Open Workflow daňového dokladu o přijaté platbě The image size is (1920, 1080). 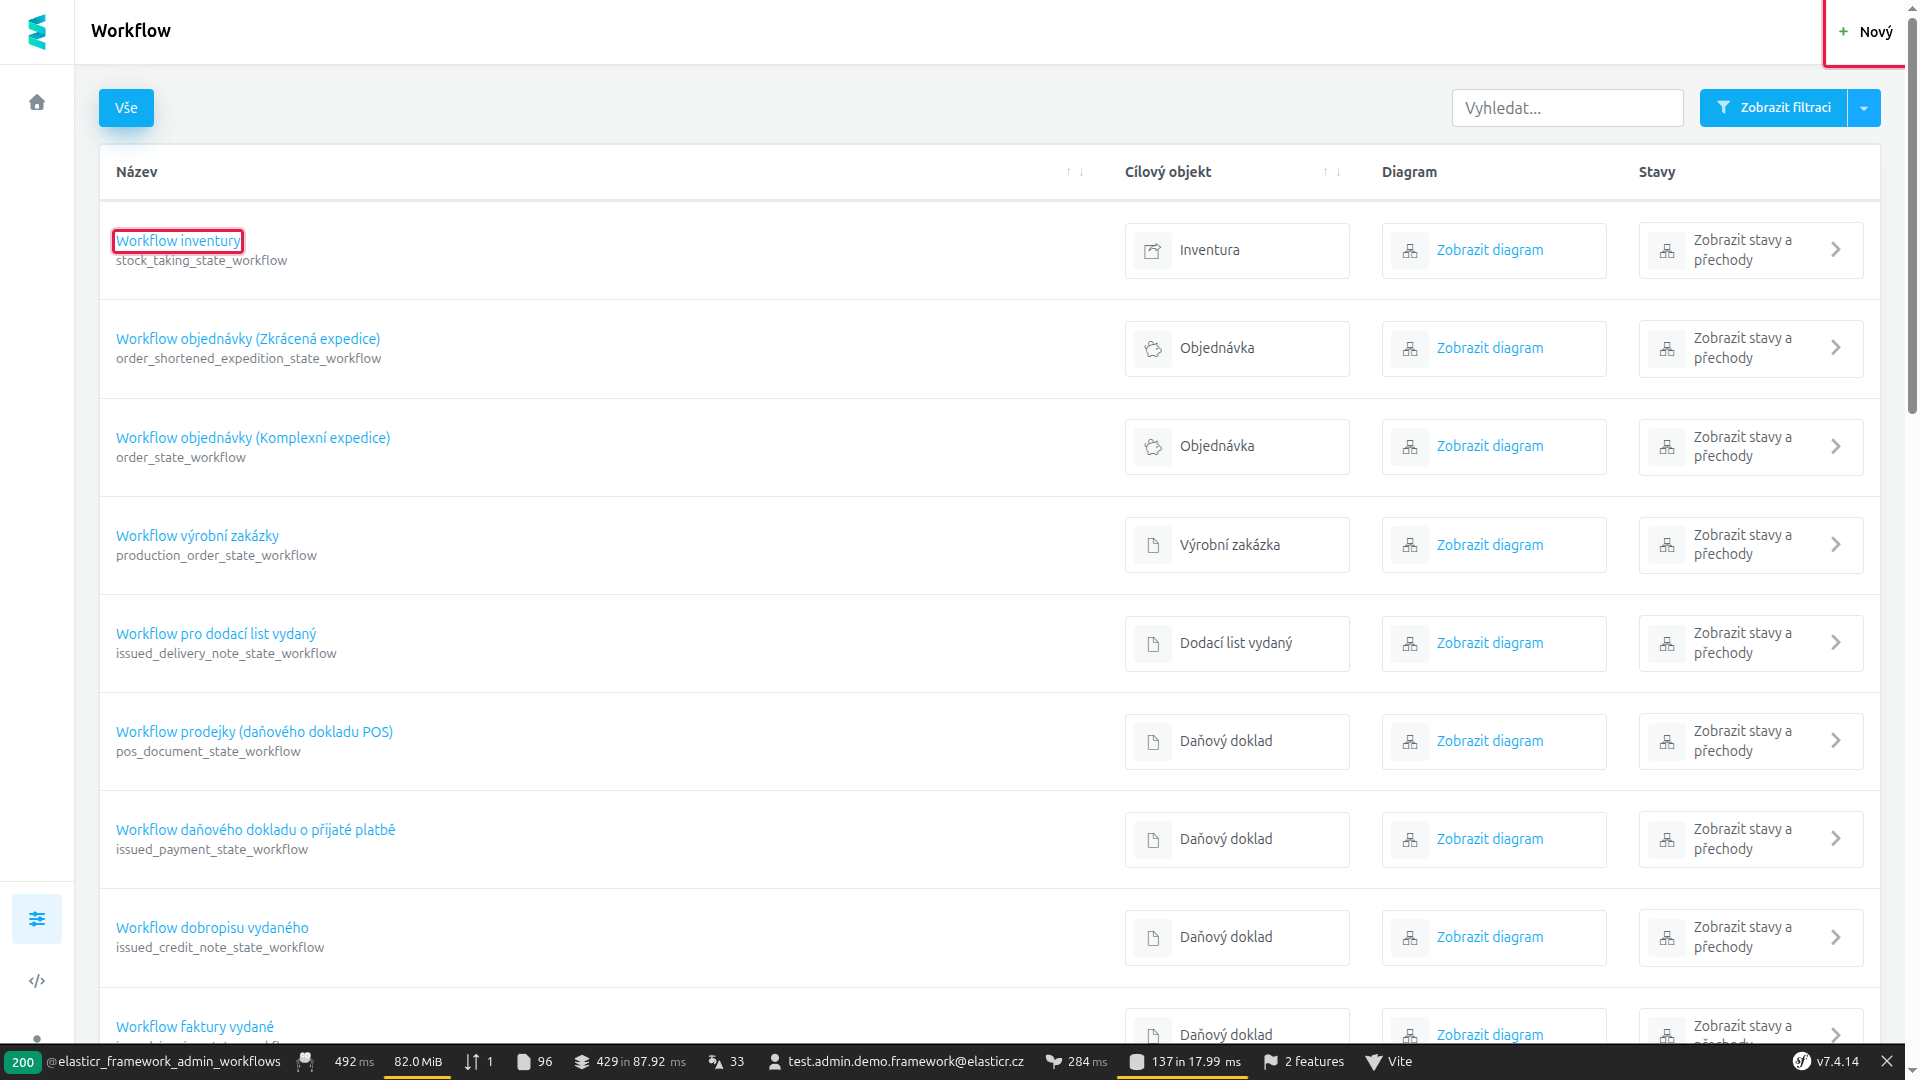[x=255, y=830]
